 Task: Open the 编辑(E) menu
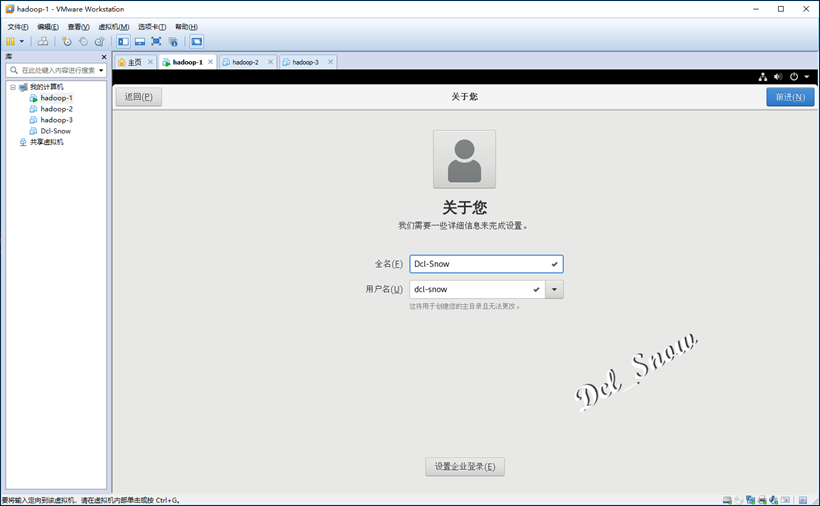click(48, 27)
